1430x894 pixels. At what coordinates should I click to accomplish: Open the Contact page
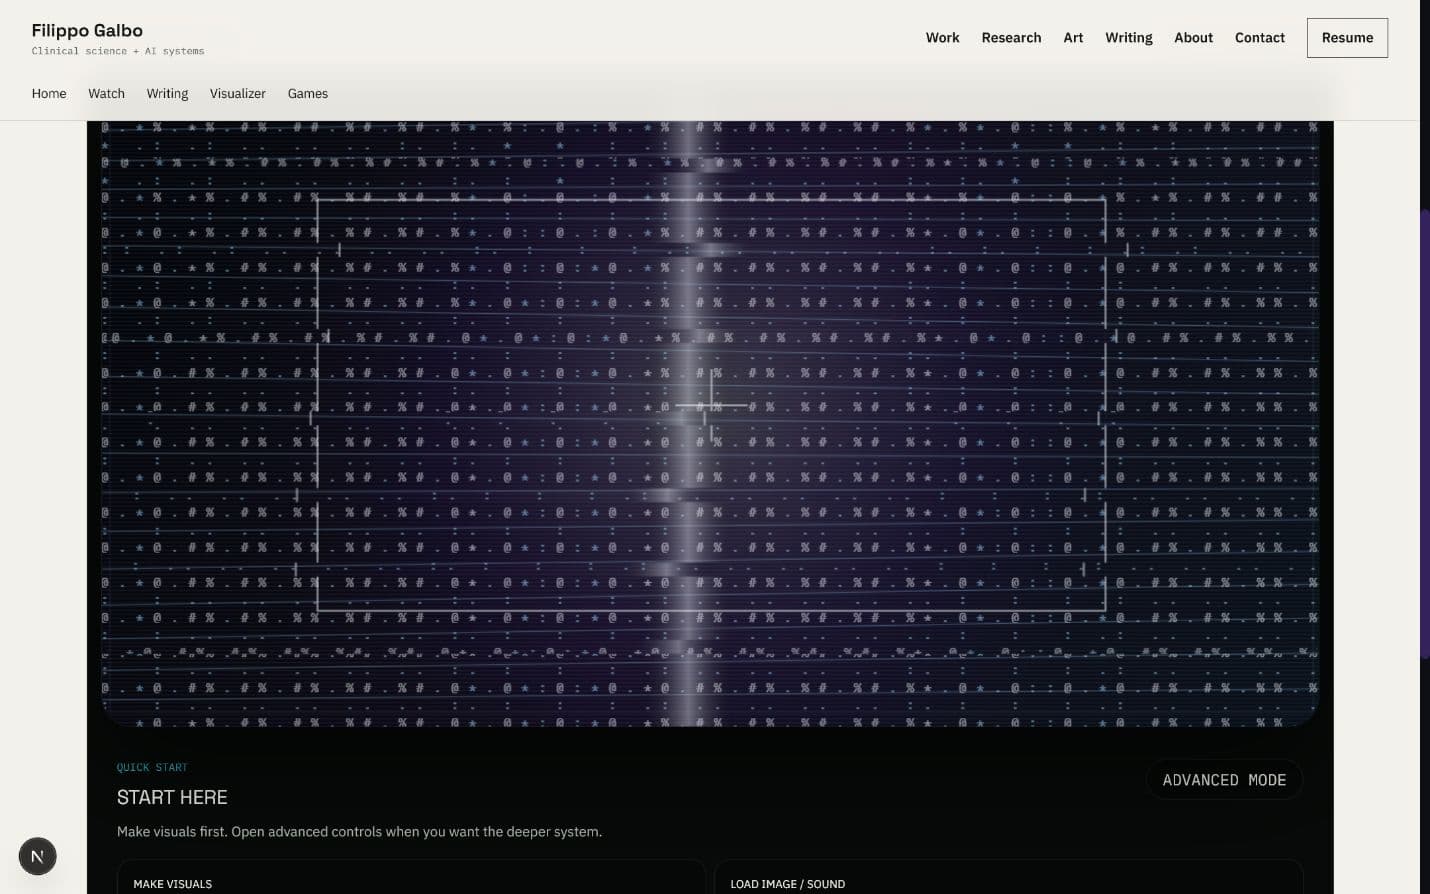[1259, 37]
